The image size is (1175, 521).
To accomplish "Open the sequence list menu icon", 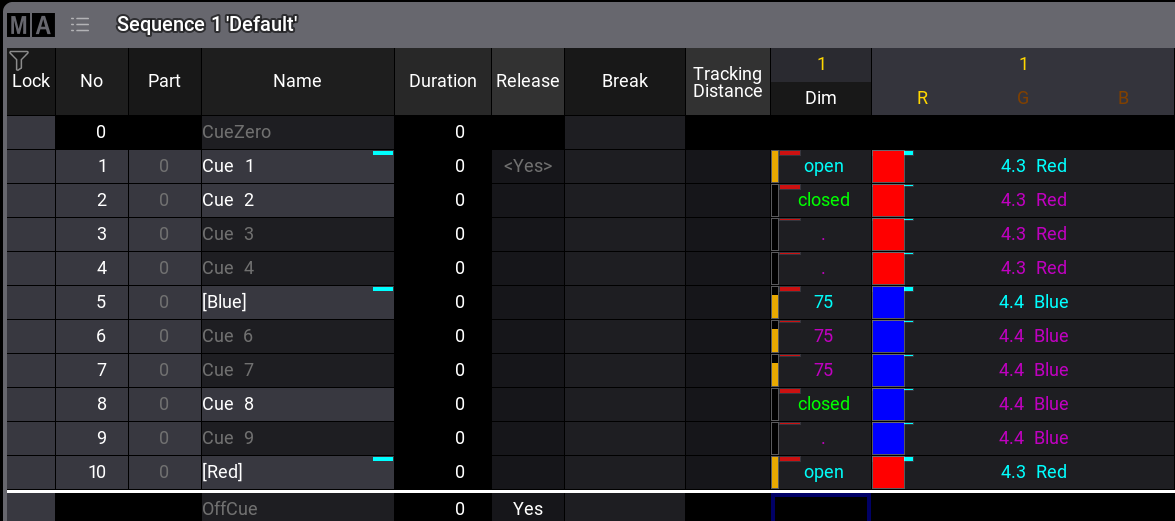I will pyautogui.click(x=80, y=25).
